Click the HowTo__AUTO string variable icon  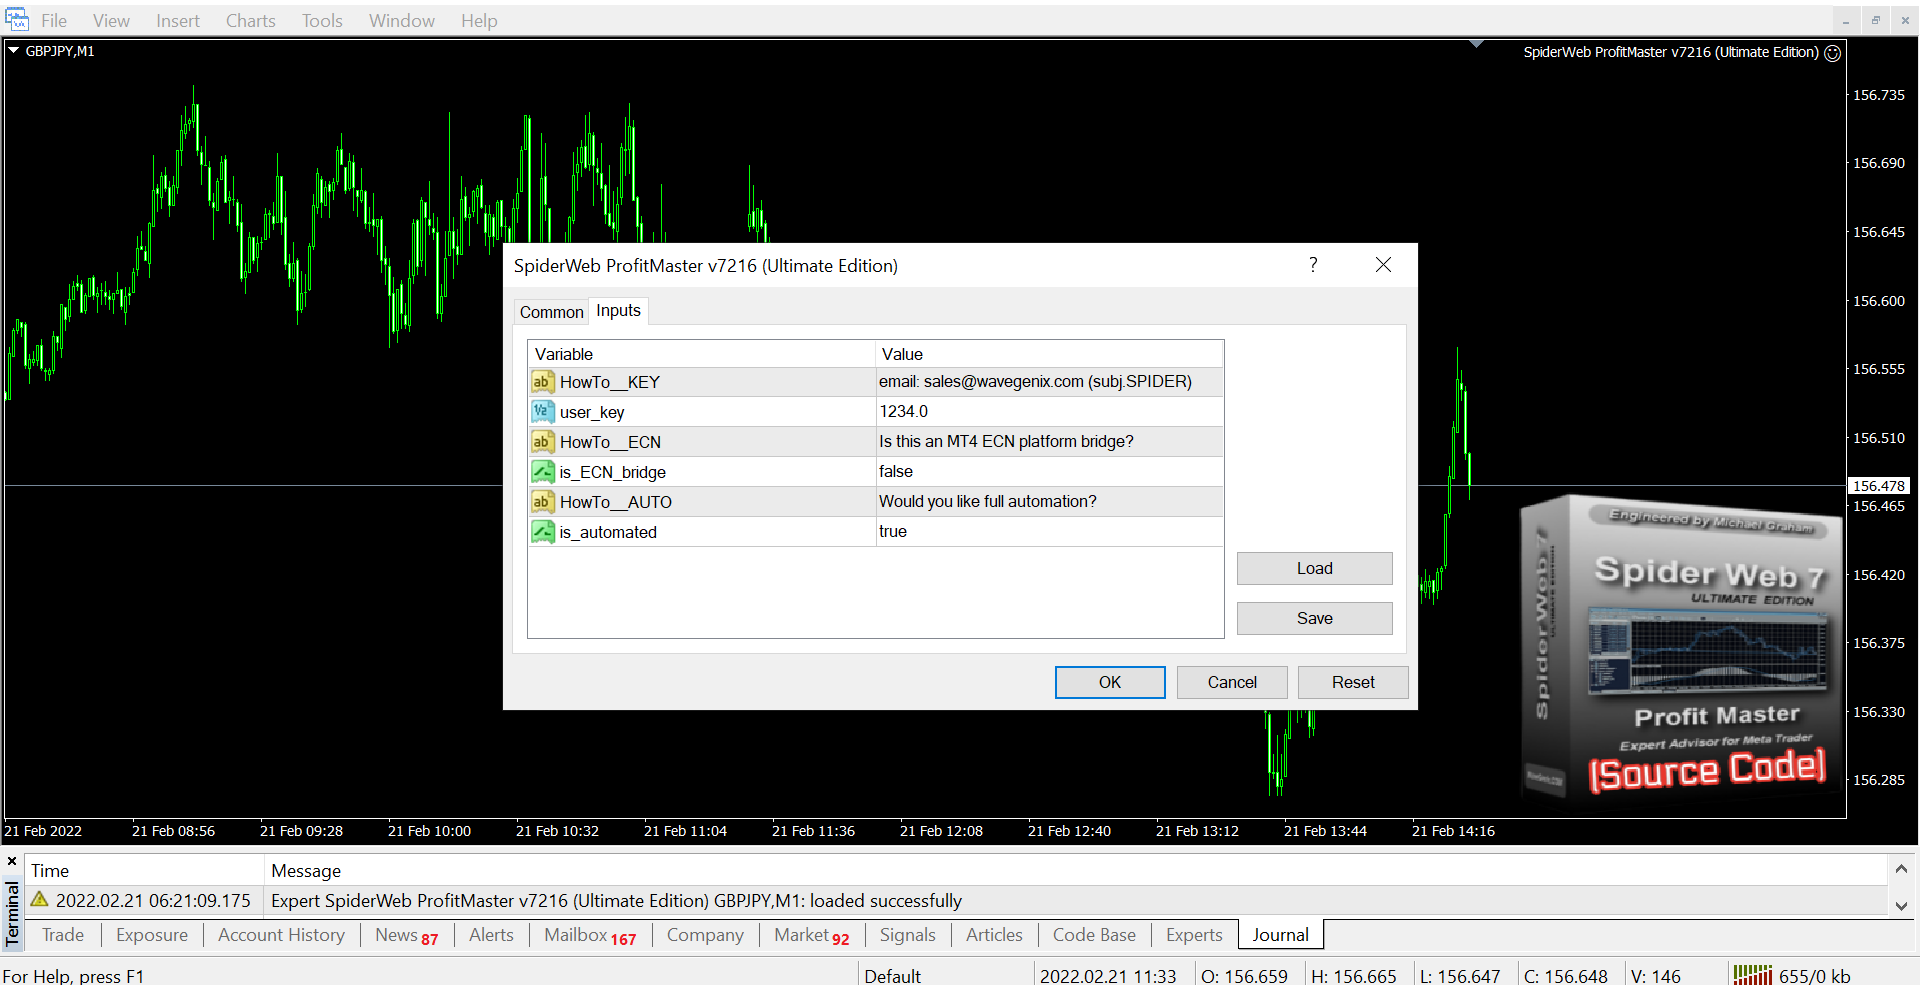[x=542, y=502]
